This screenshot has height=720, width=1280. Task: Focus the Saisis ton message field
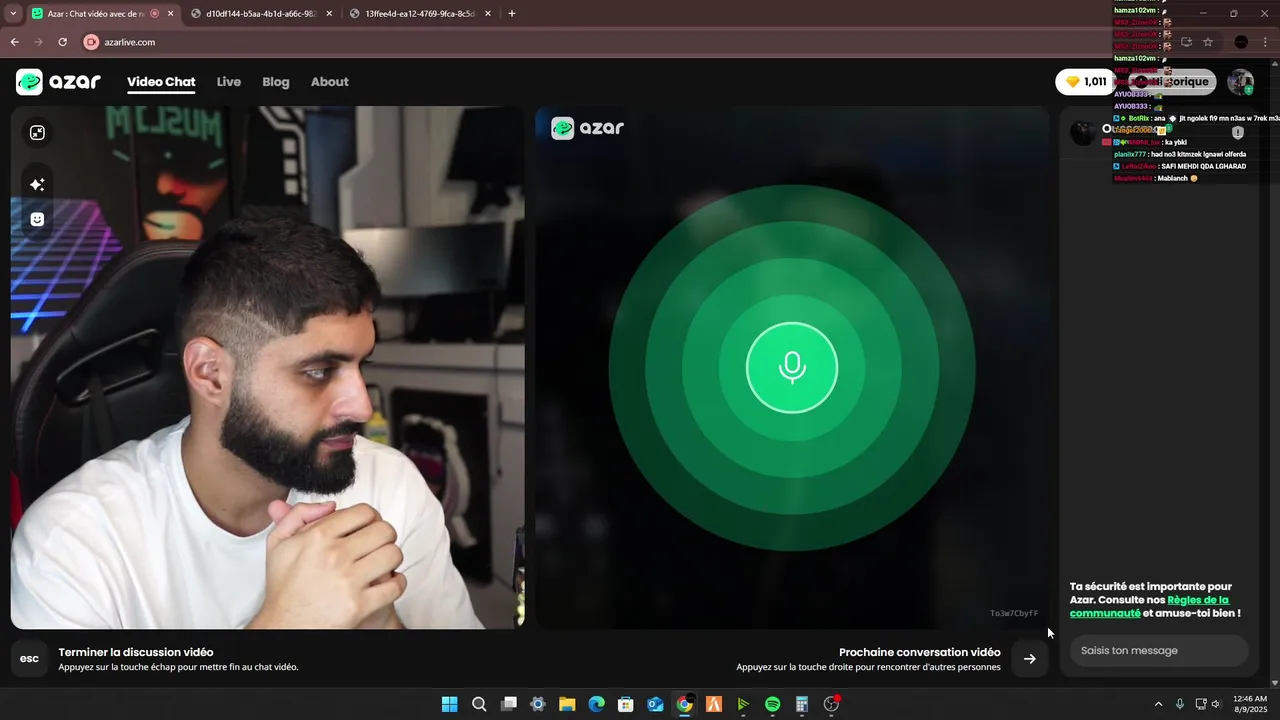1159,651
